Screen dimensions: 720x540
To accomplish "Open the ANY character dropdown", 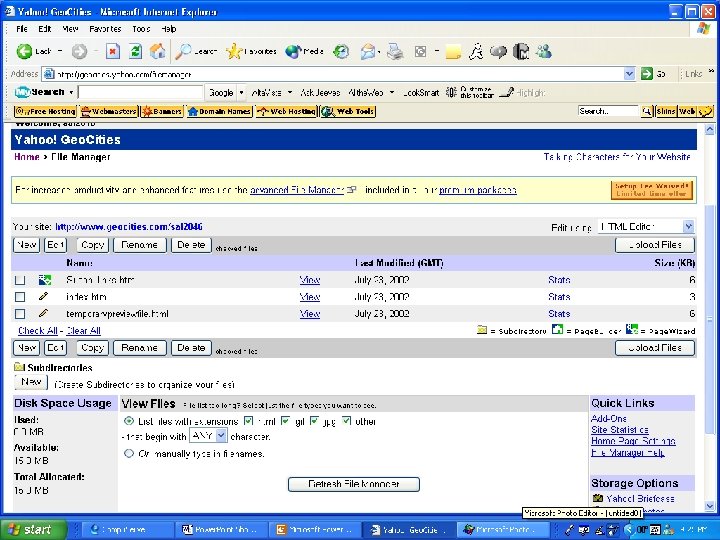I will click(208, 435).
